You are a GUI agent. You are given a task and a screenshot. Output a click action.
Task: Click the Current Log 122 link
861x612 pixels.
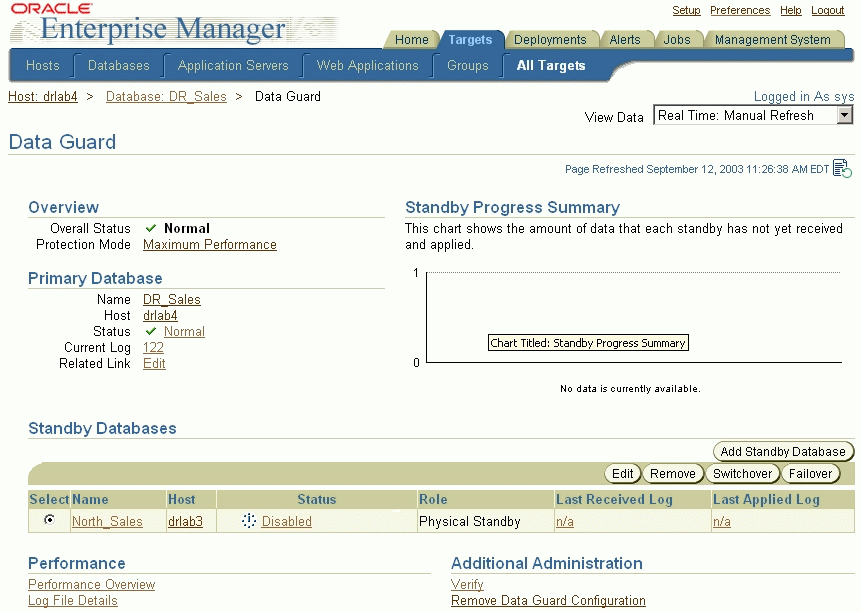tap(153, 348)
